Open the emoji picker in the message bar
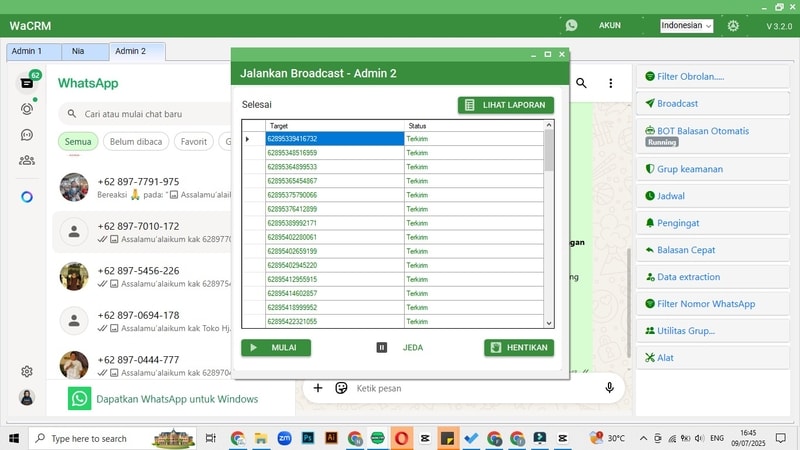800x450 pixels. (x=341, y=388)
